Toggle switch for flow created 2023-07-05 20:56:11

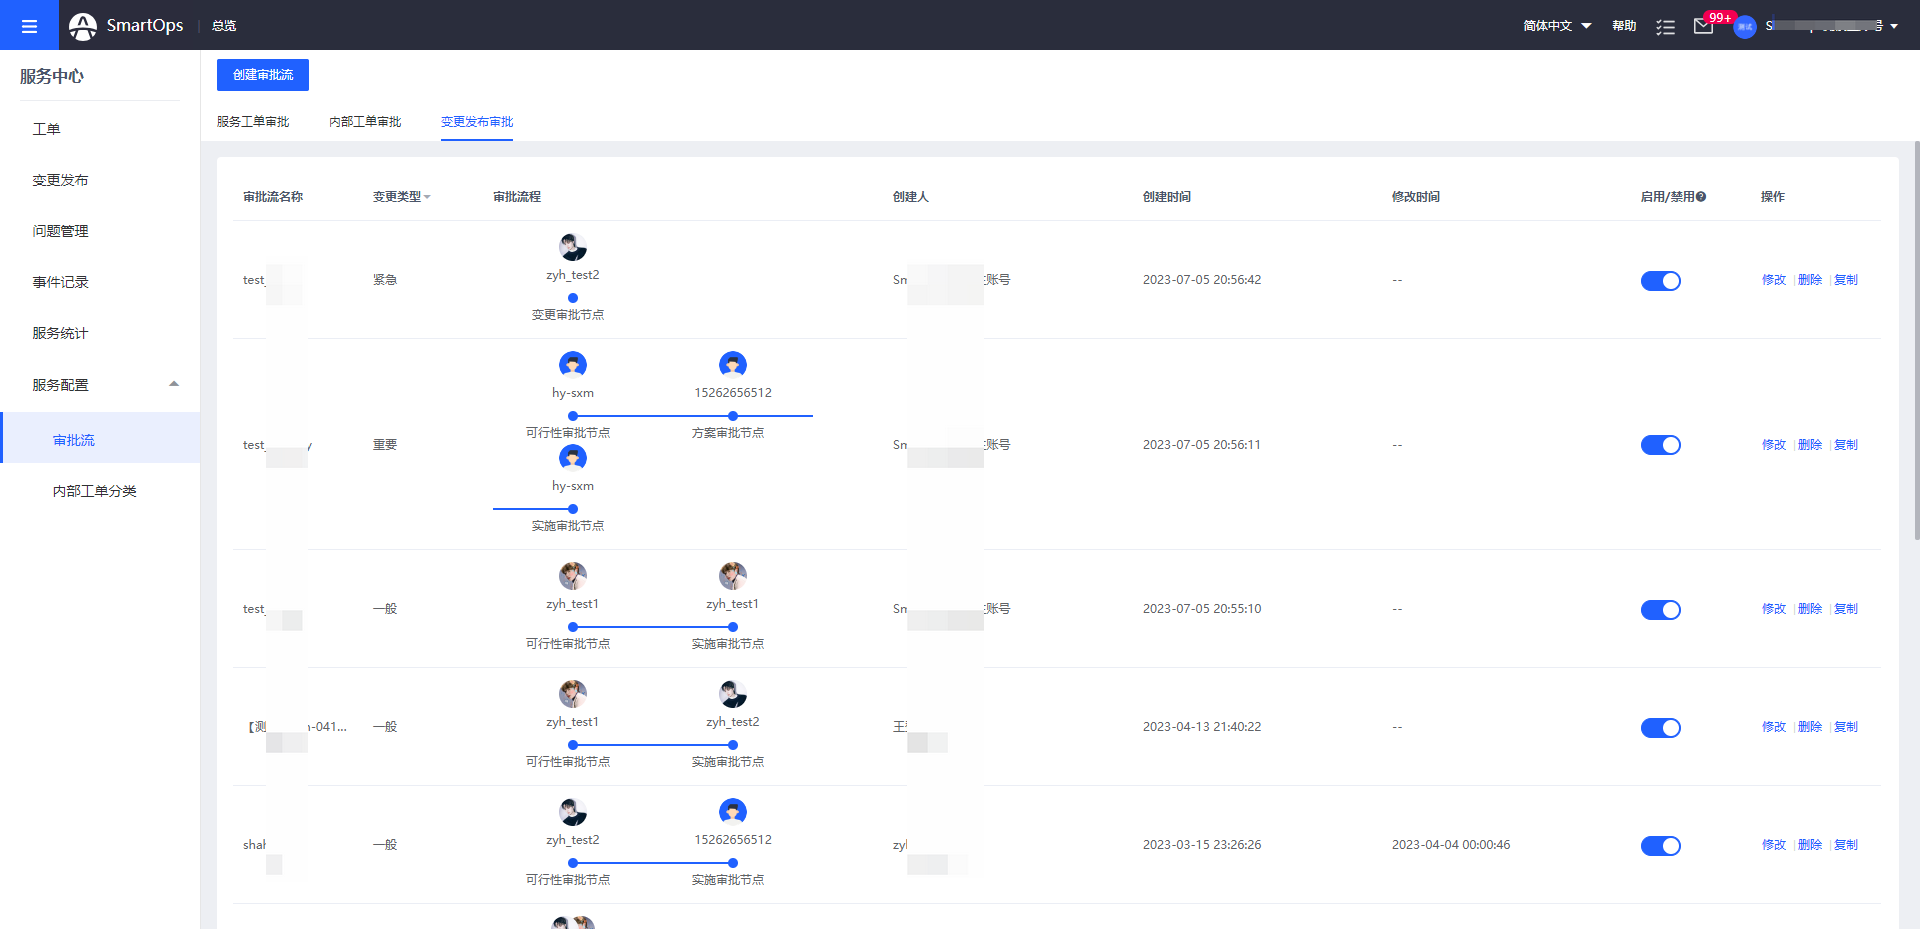(x=1661, y=445)
